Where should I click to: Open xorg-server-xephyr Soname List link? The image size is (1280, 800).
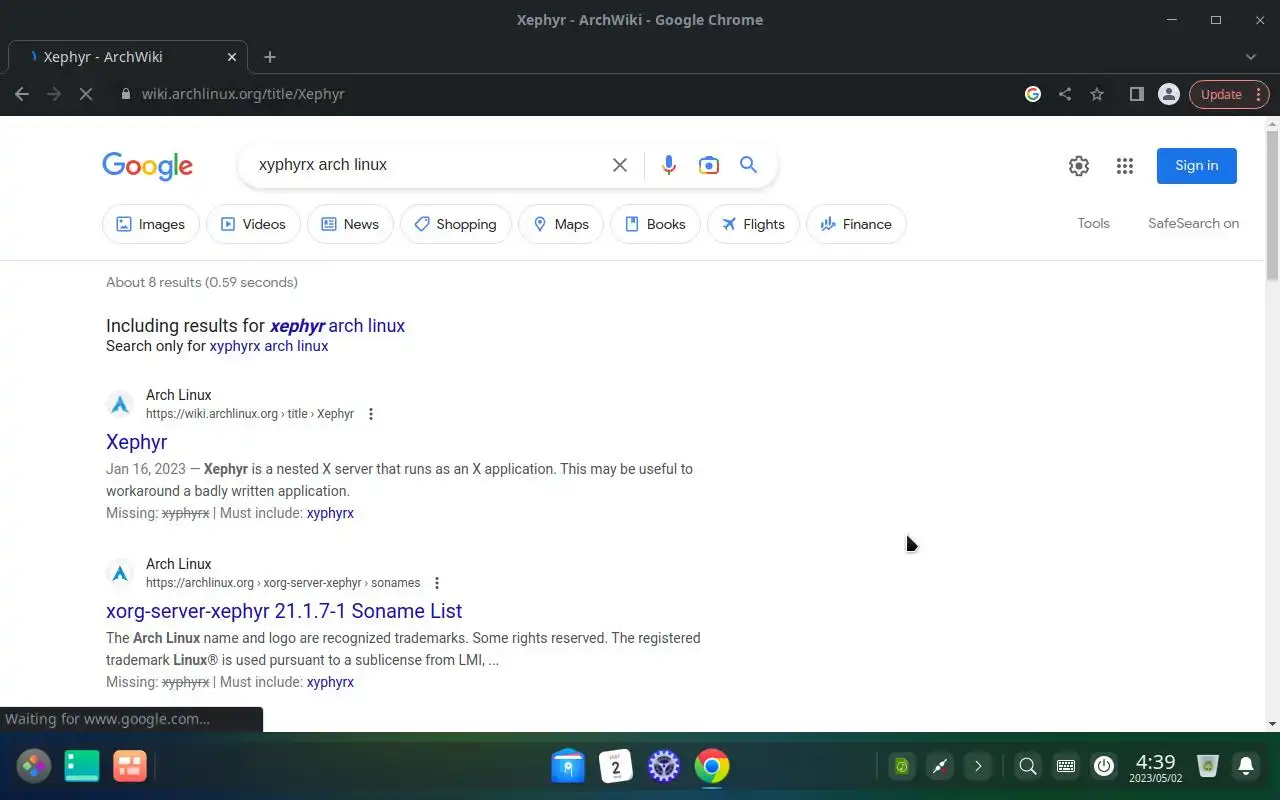[284, 611]
